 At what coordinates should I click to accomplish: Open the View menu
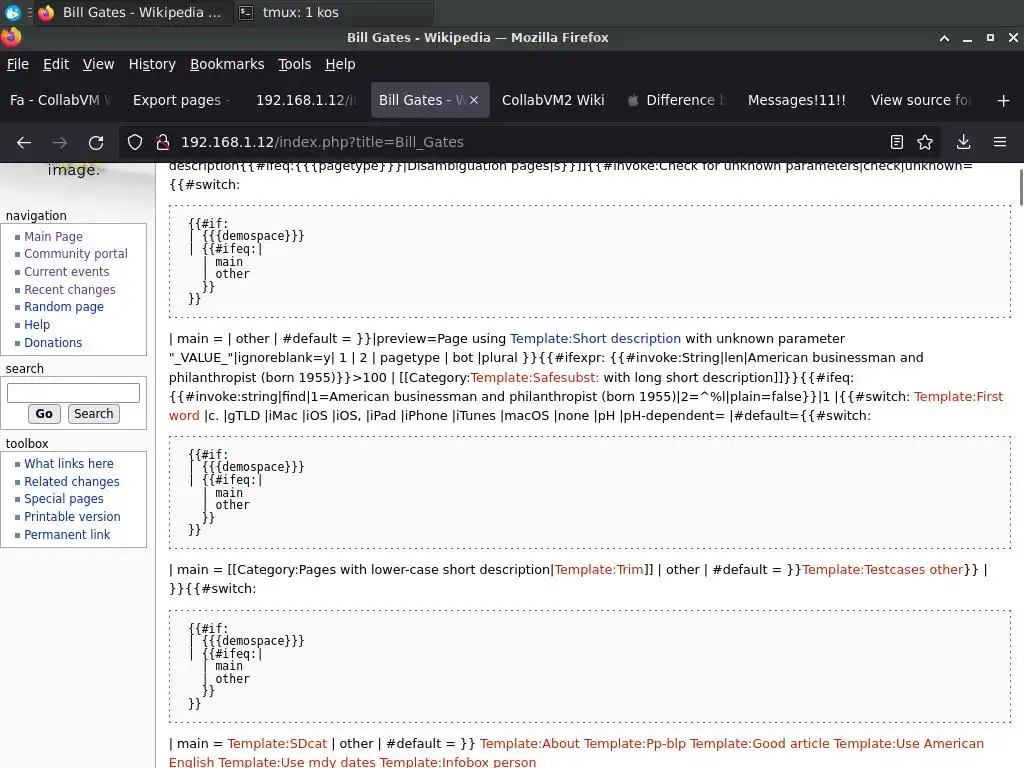pos(98,64)
